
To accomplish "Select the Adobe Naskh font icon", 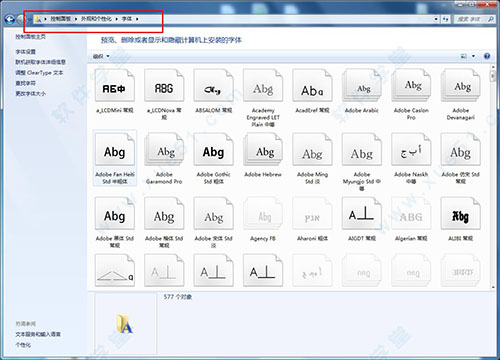I will pos(411,149).
